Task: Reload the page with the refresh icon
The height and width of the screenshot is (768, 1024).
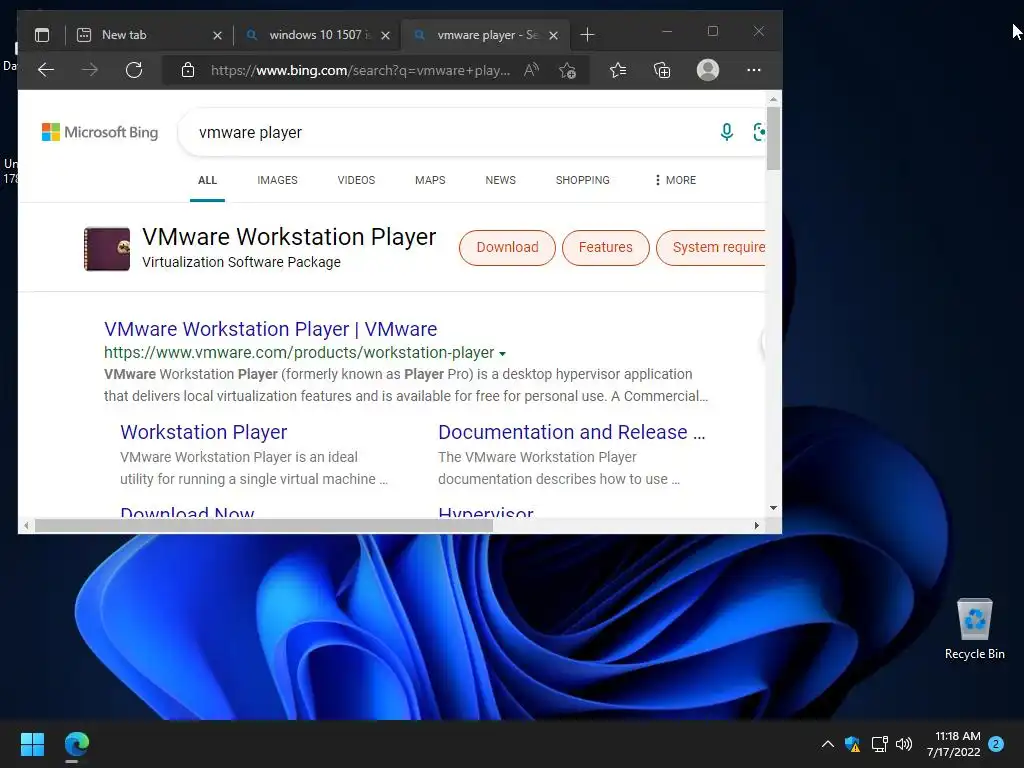Action: coord(134,70)
